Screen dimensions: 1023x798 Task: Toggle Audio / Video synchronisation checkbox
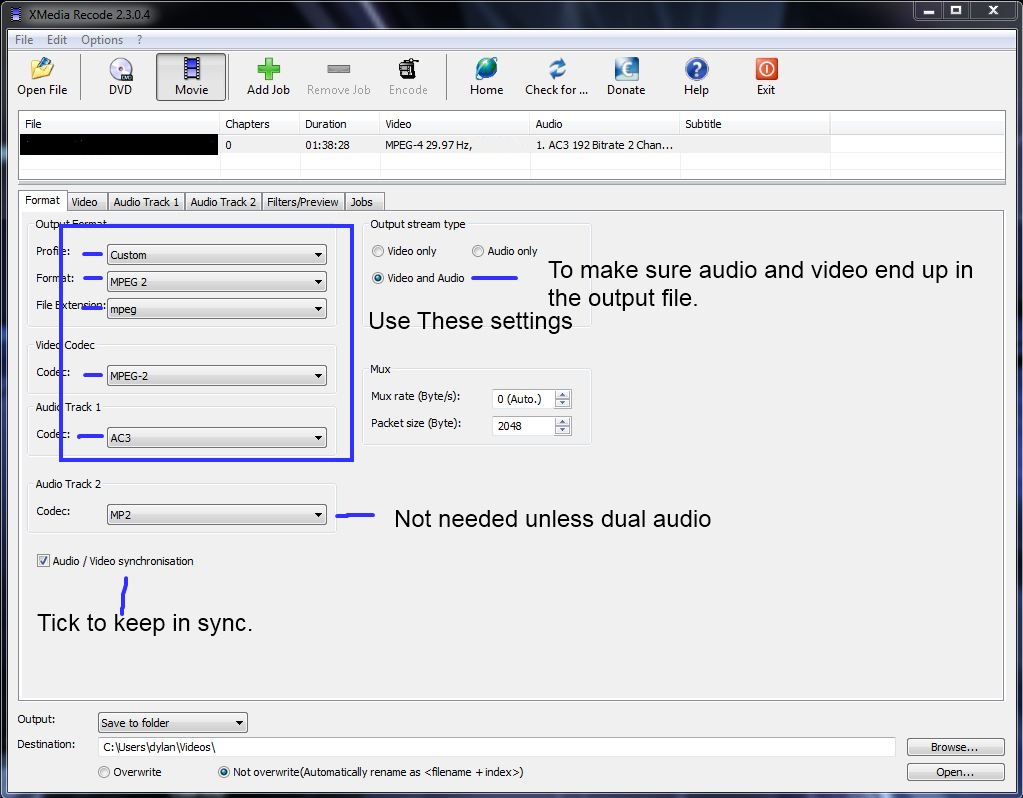point(43,560)
